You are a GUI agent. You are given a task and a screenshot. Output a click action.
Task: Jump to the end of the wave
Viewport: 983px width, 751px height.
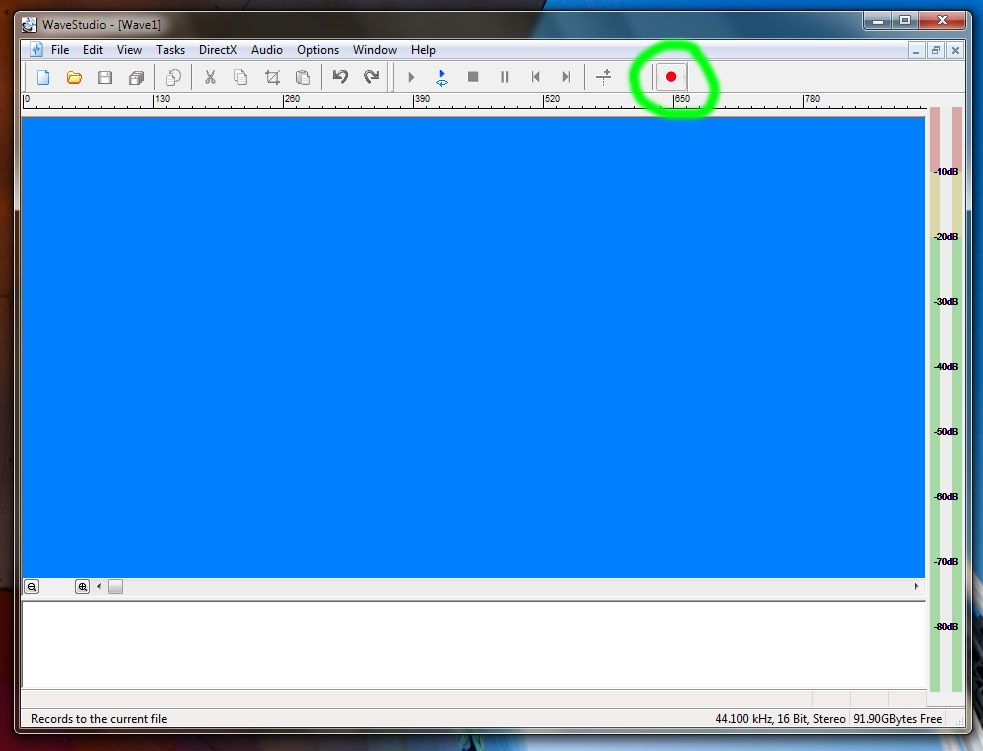pos(567,77)
